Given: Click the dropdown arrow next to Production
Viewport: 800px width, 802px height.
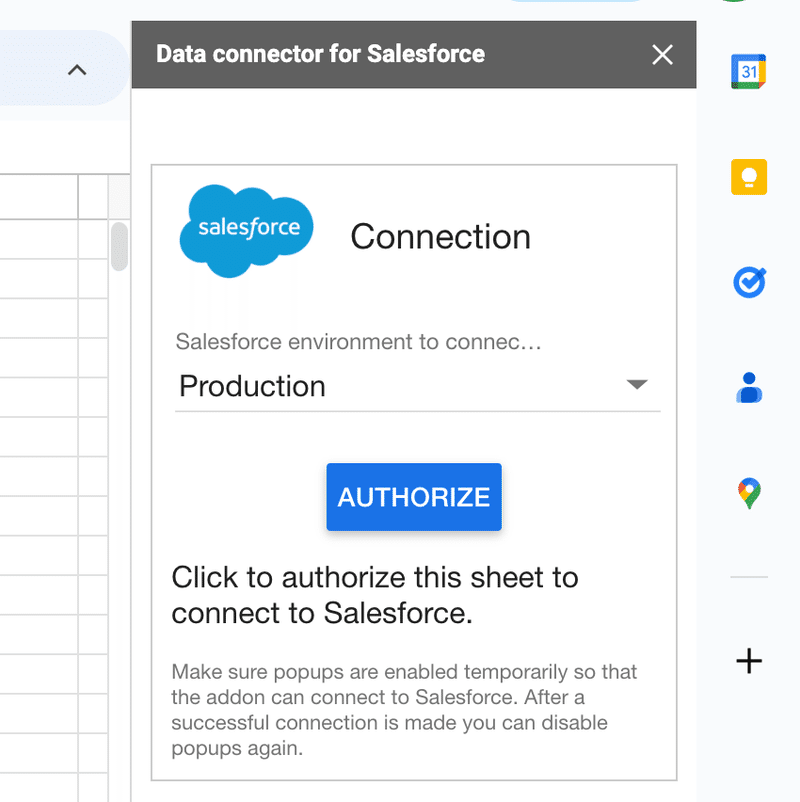Looking at the screenshot, I should [637, 384].
